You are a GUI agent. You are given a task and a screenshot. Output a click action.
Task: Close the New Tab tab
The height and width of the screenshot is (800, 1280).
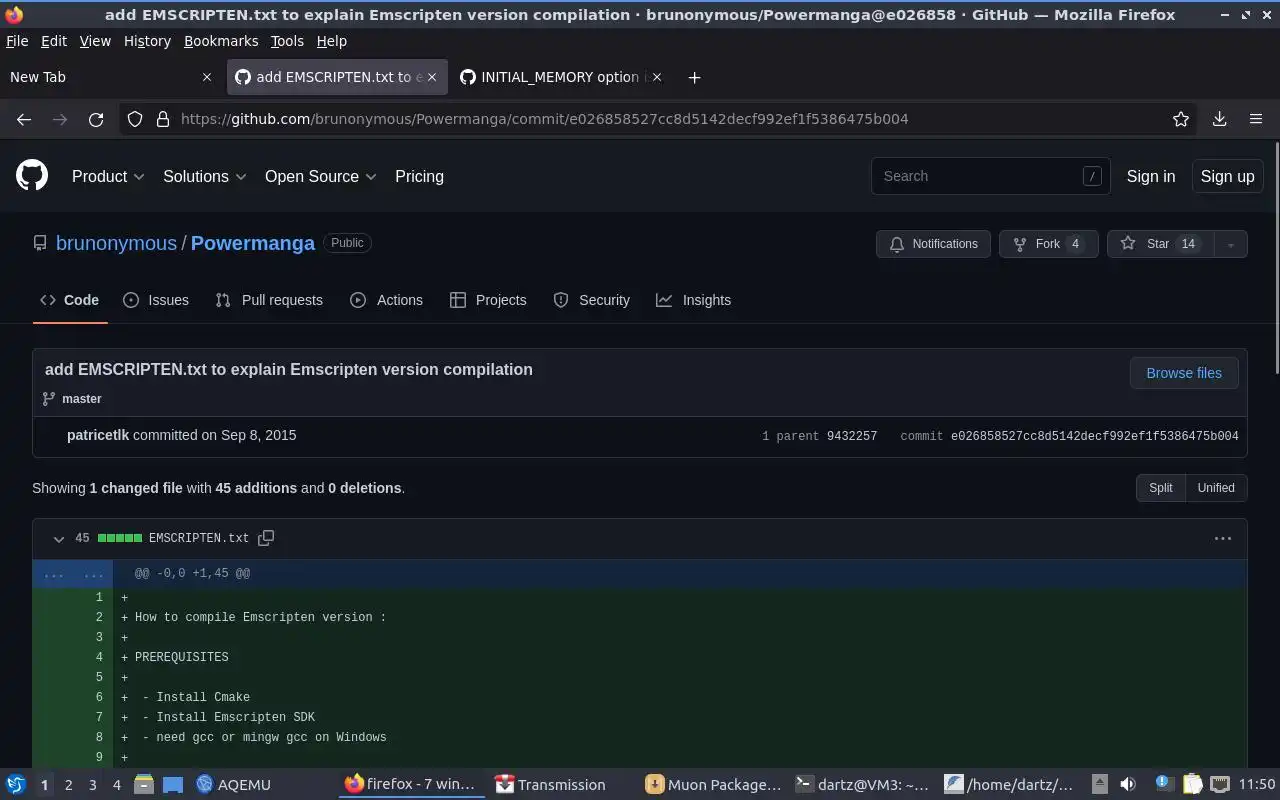click(207, 77)
